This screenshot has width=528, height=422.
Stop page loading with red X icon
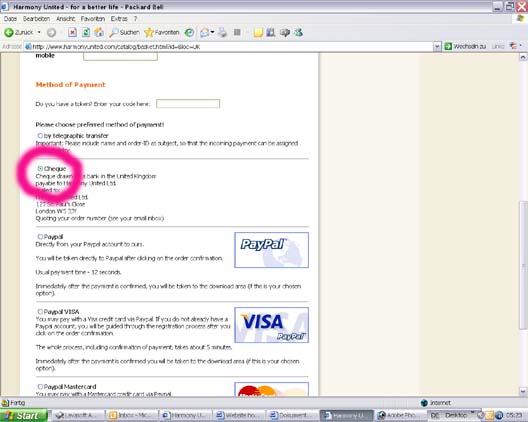point(72,32)
